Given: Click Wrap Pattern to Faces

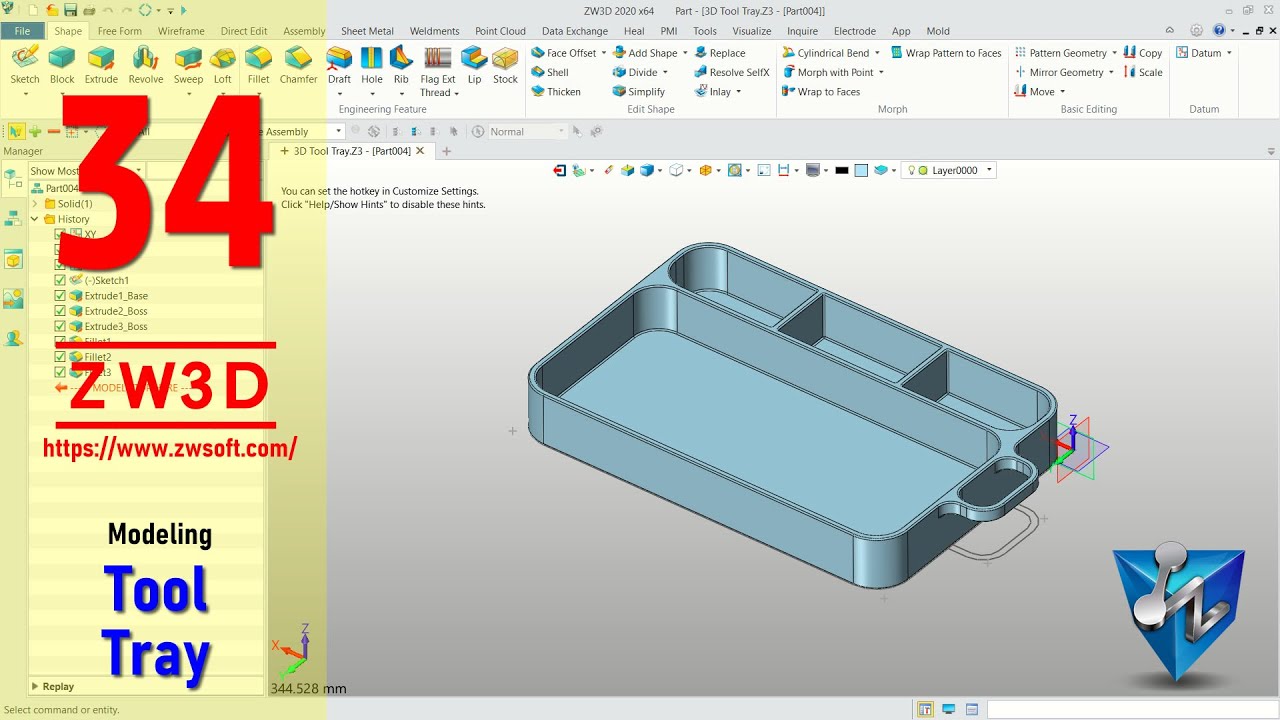Looking at the screenshot, I should (945, 53).
